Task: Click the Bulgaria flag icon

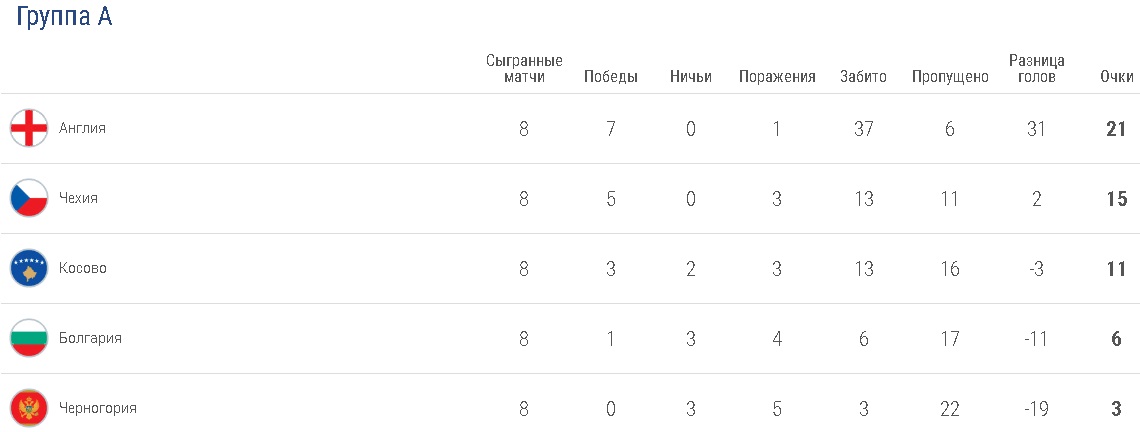Action: click(29, 338)
